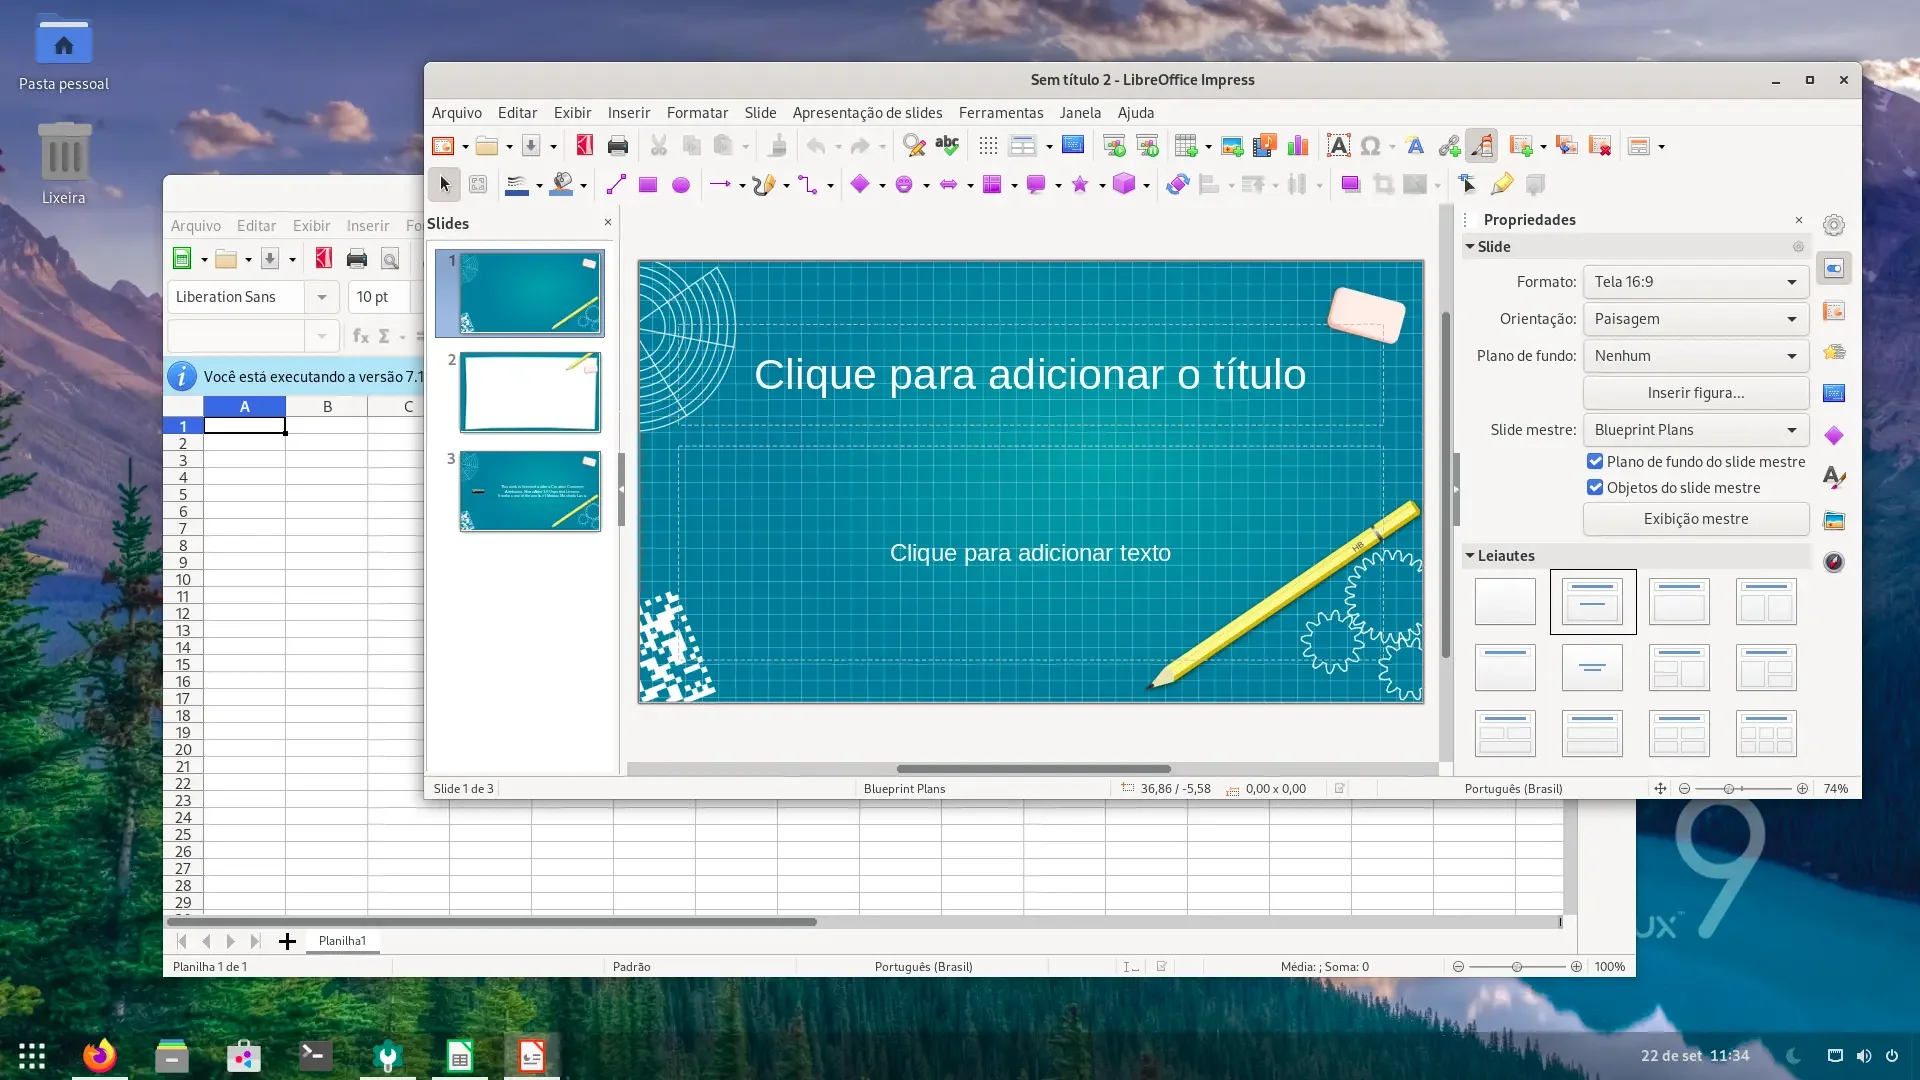
Task: Toggle the Draw Functions toolbar icon
Action: [1482, 146]
